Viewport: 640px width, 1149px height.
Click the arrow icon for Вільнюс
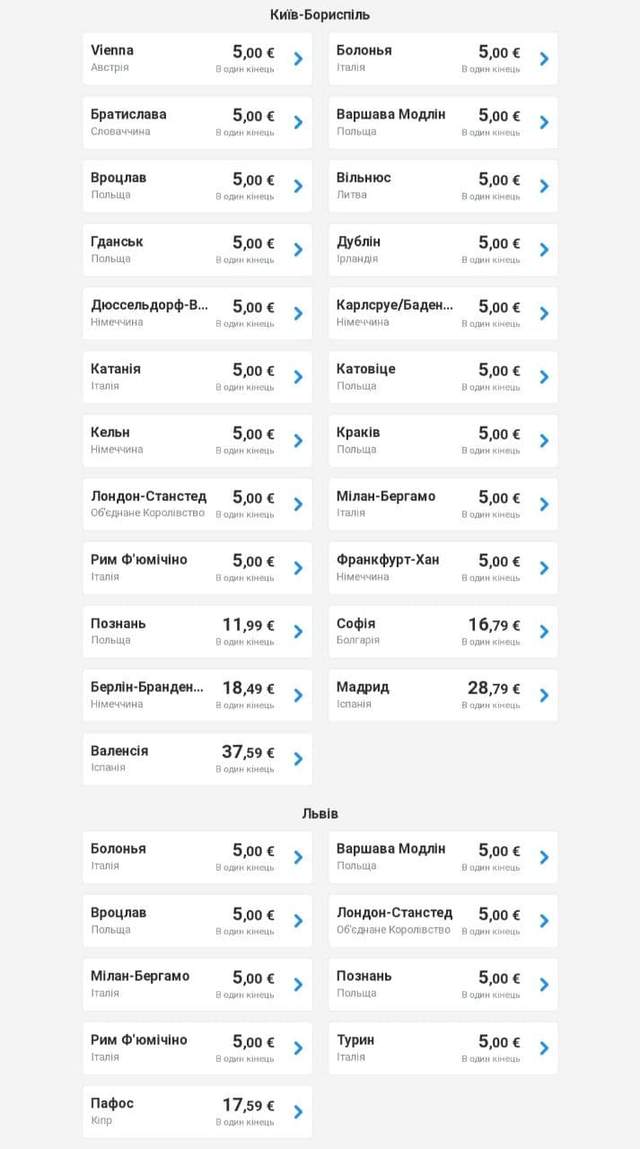pos(544,186)
